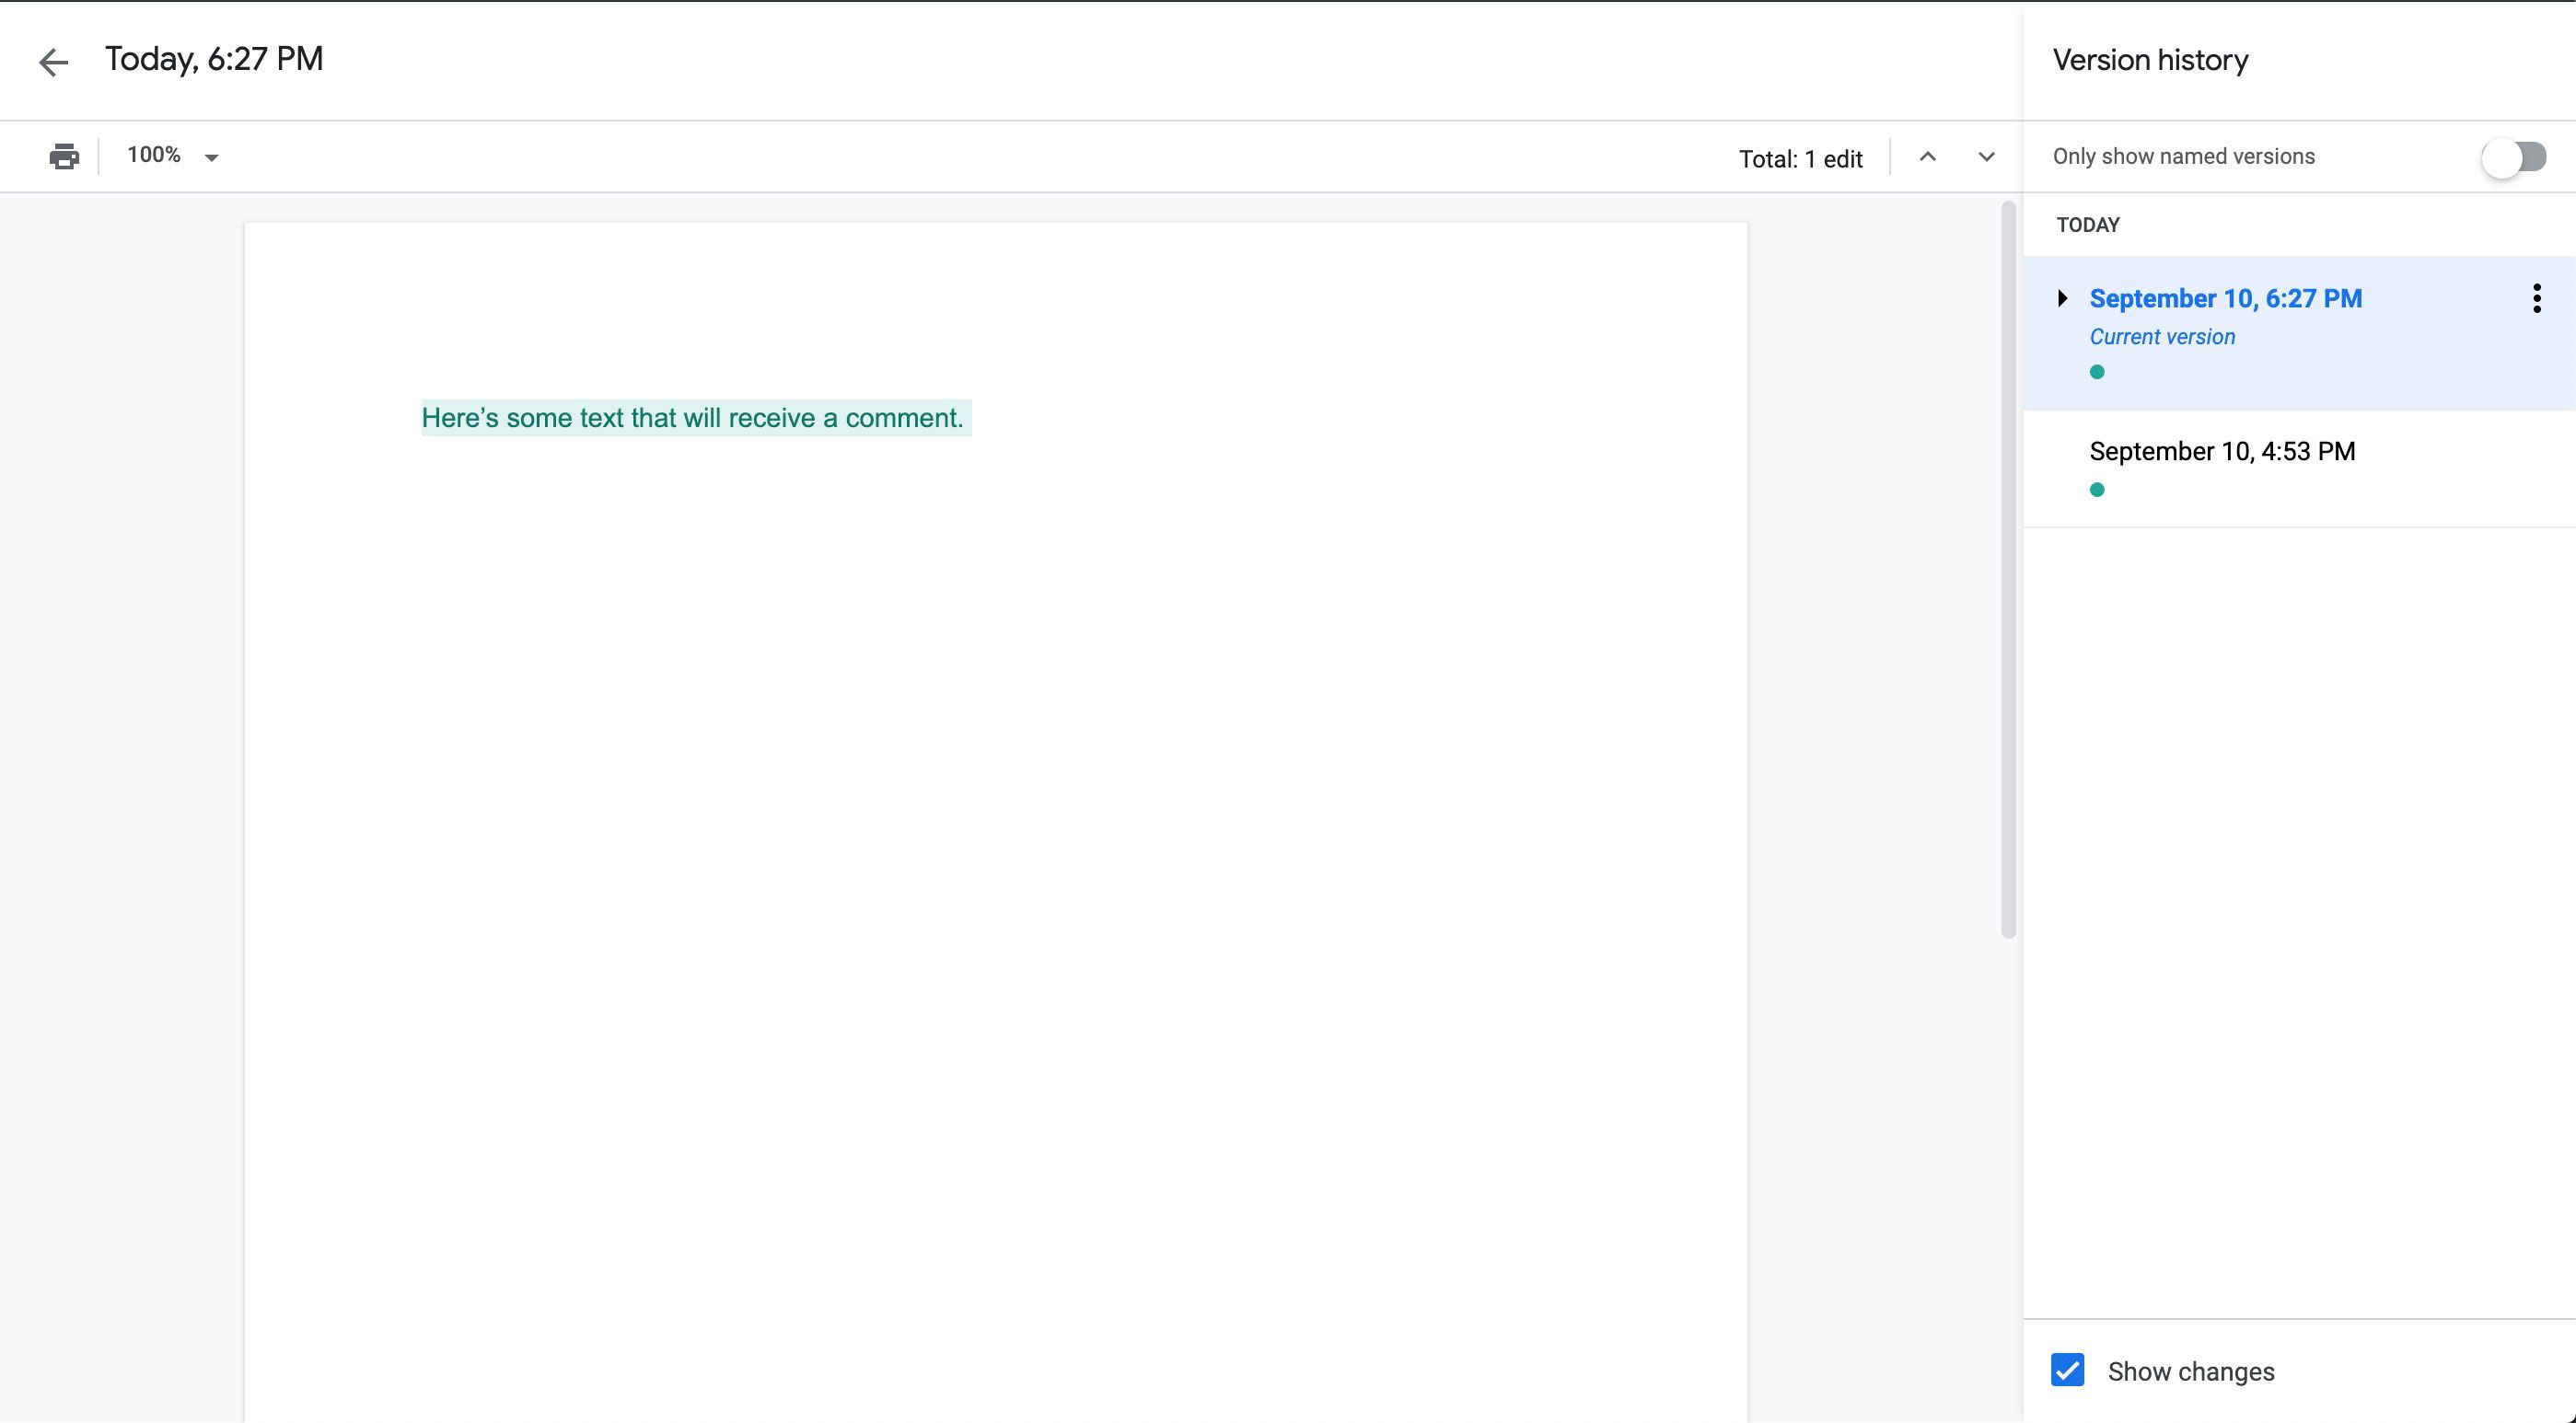Viewport: 2576px width, 1423px height.
Task: Uncheck the Show changes checkbox
Action: coord(2067,1370)
